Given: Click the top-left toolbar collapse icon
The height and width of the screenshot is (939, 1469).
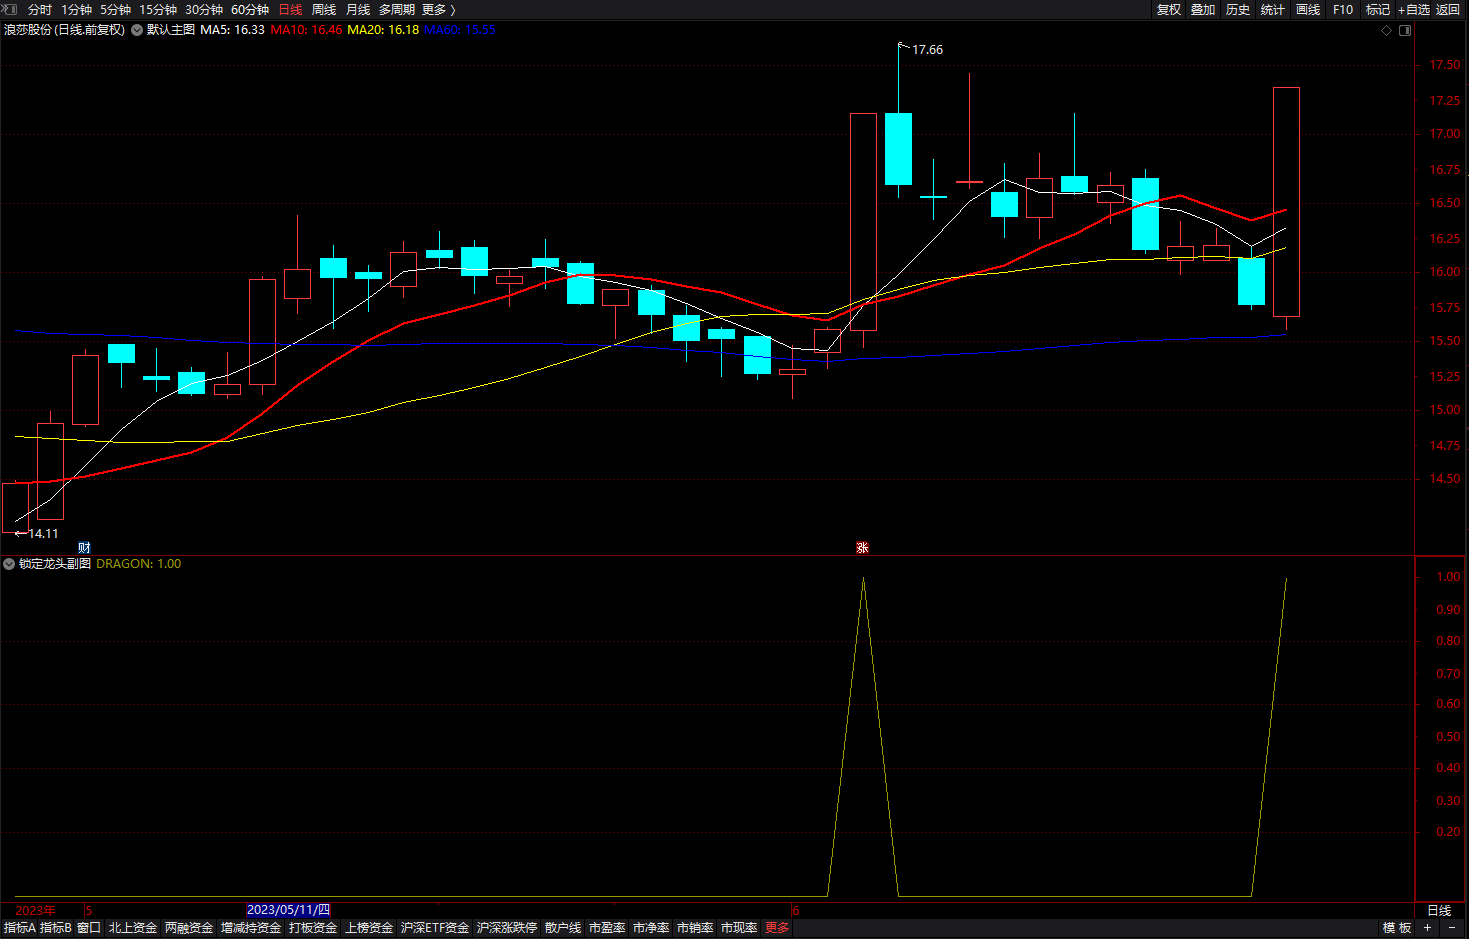Looking at the screenshot, I should click(x=9, y=8).
